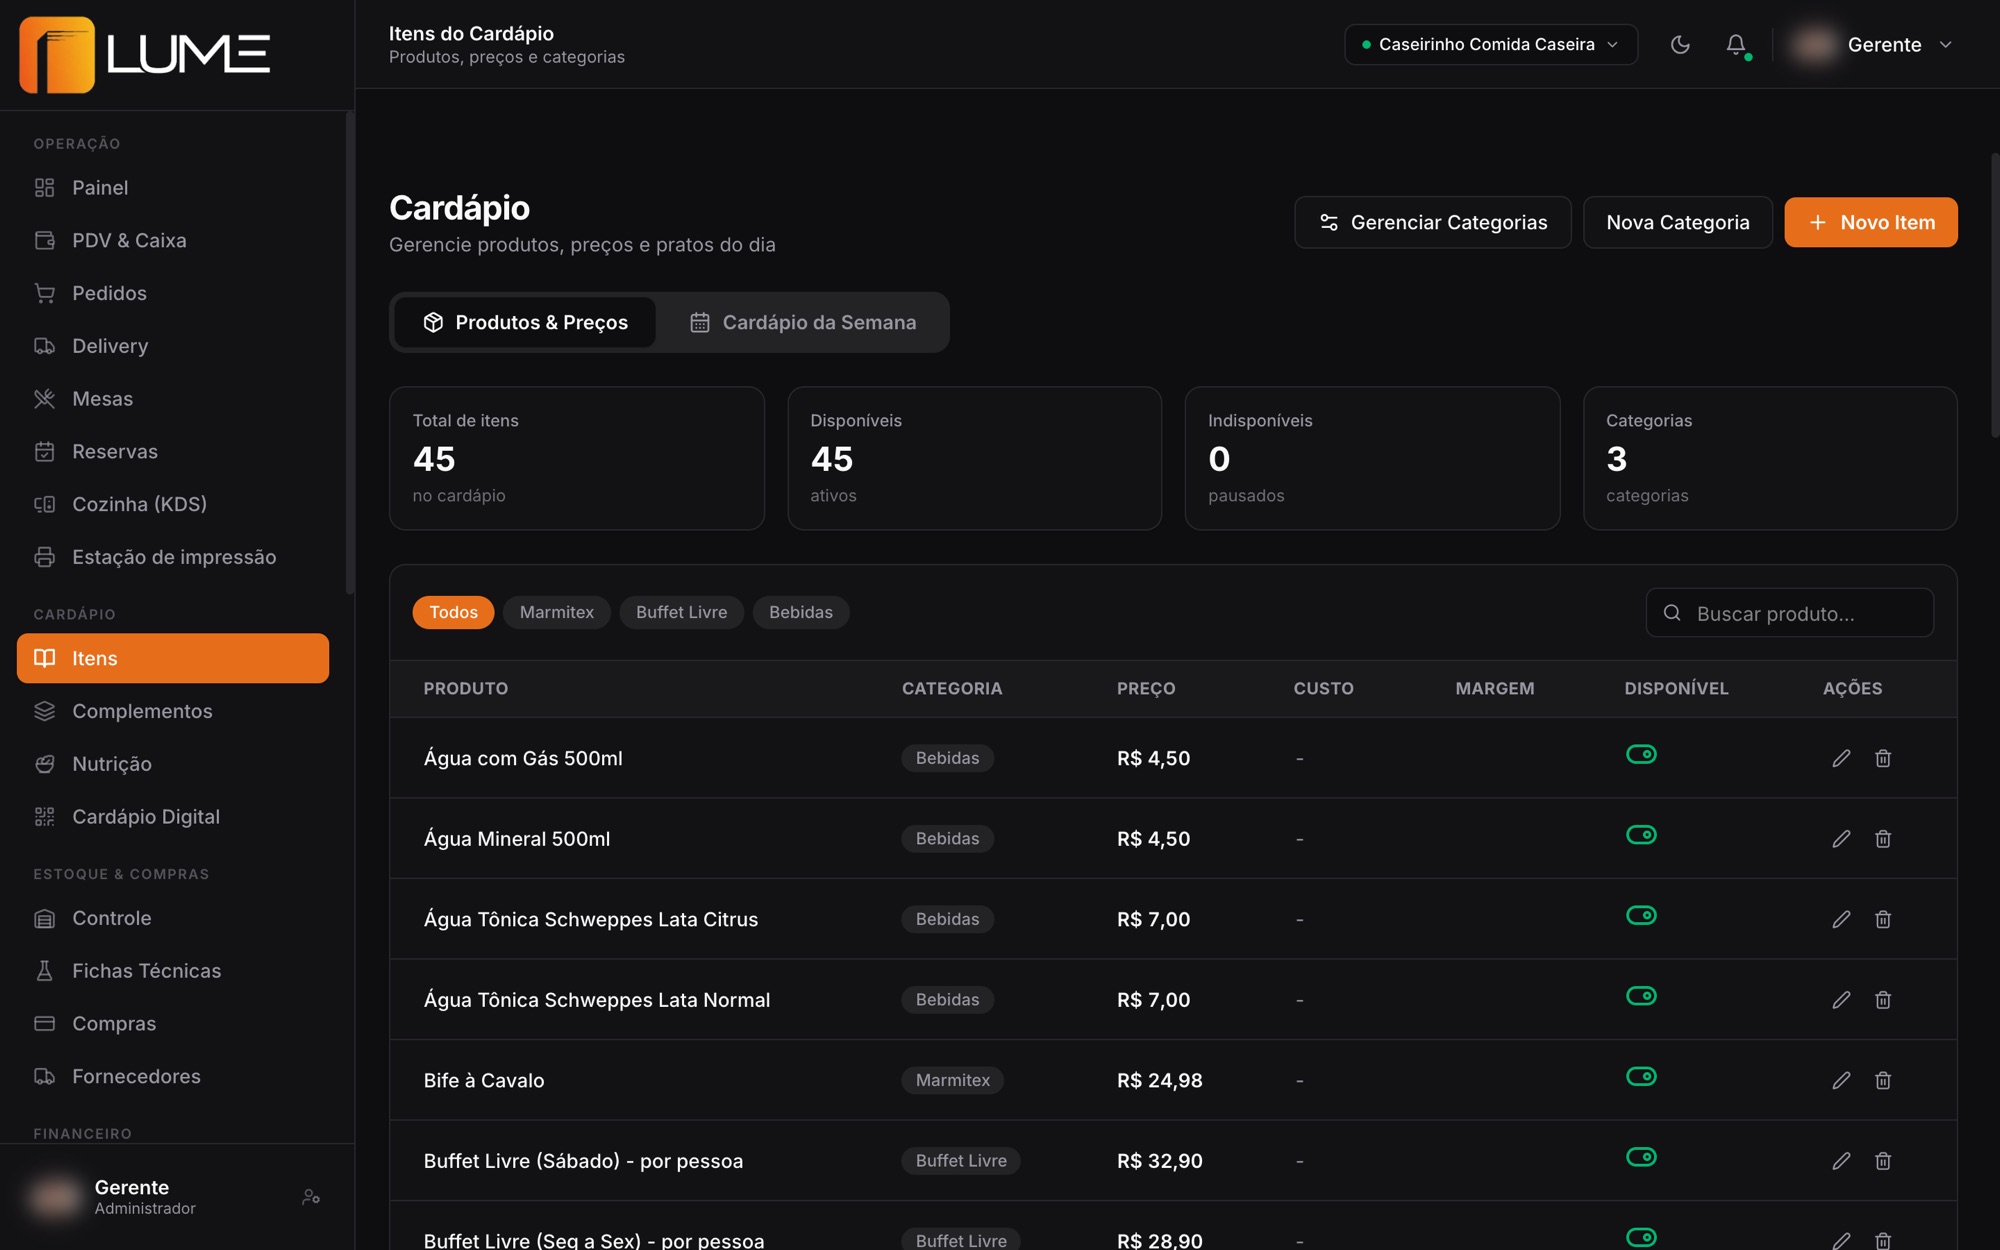Open Mesas section
Viewport: 2000px width, 1250px height.
[173, 399]
